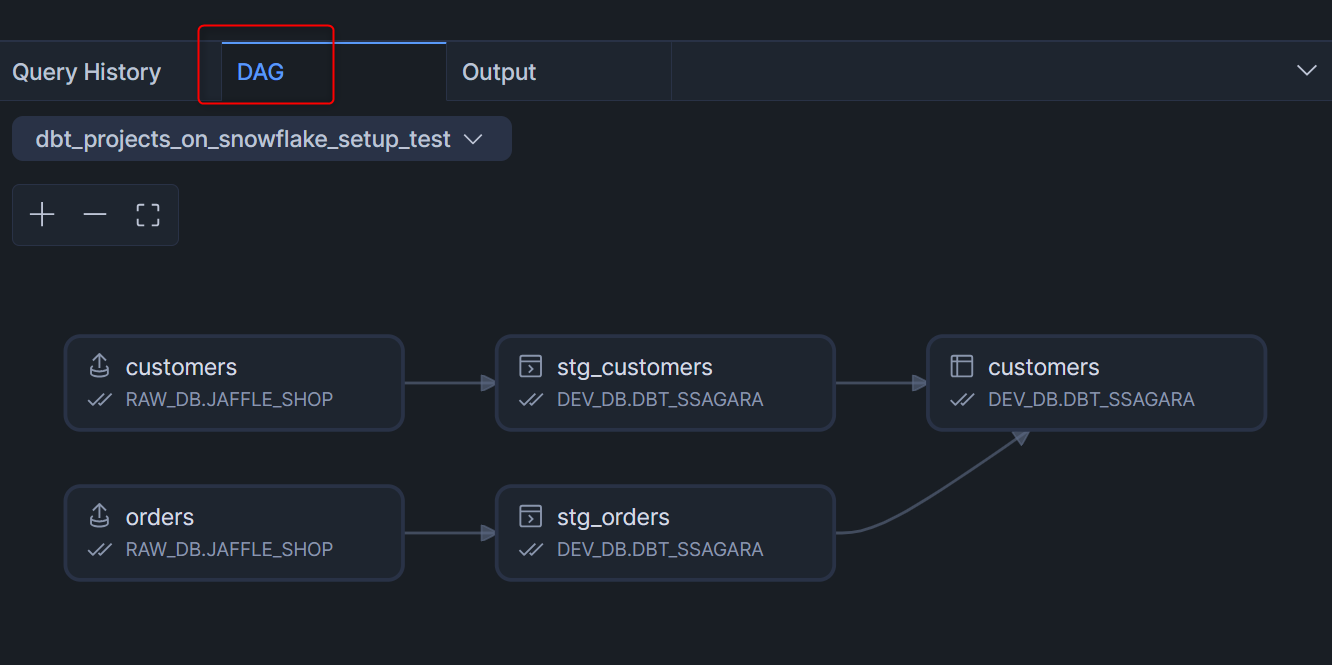Open the Output tab

coord(499,72)
